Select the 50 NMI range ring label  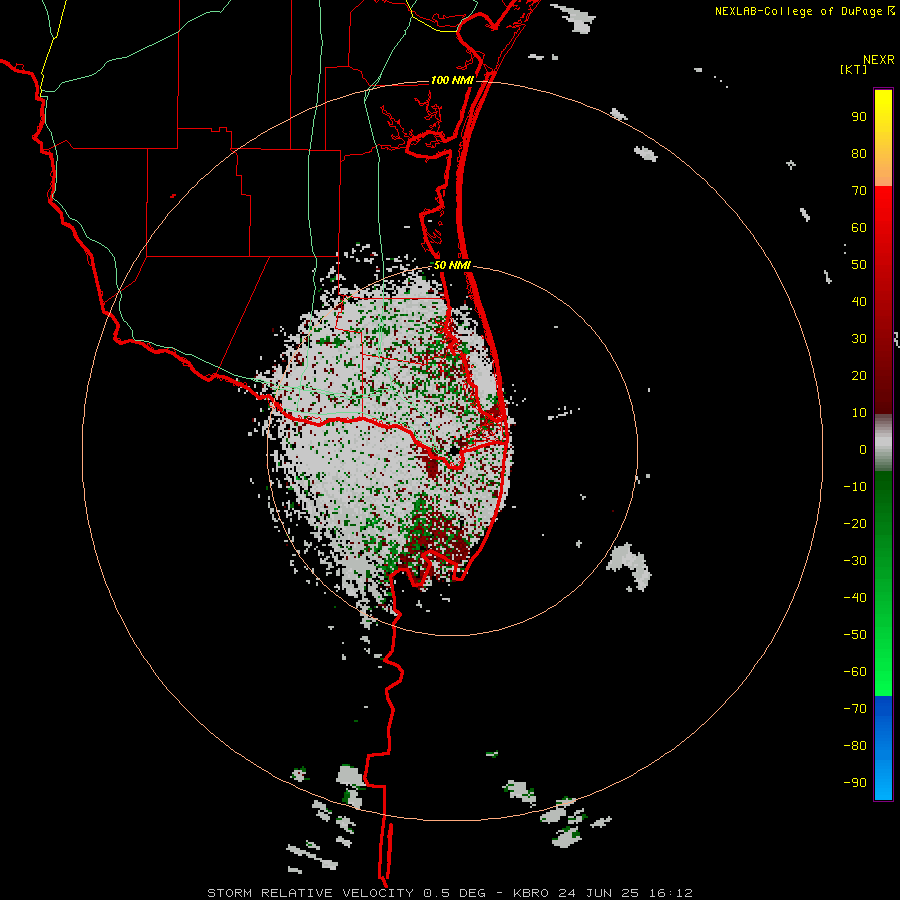pyautogui.click(x=452, y=265)
